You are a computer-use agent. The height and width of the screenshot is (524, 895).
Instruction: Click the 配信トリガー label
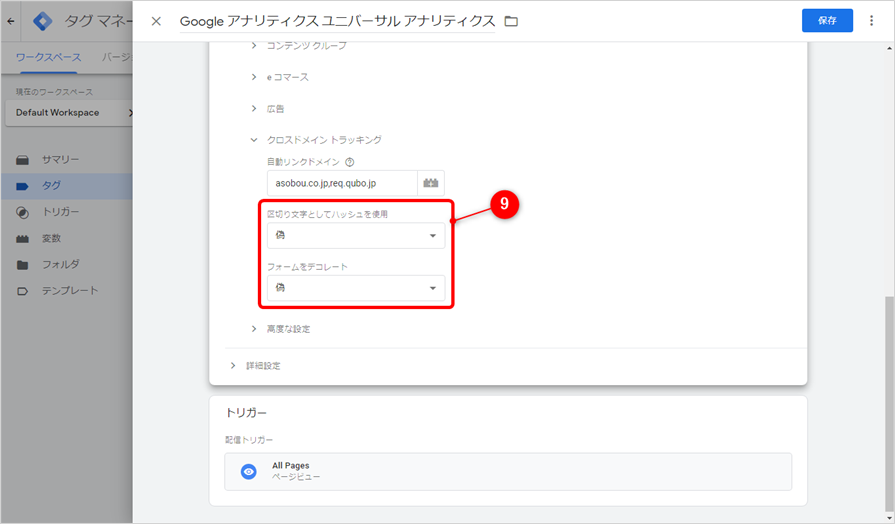pos(249,440)
